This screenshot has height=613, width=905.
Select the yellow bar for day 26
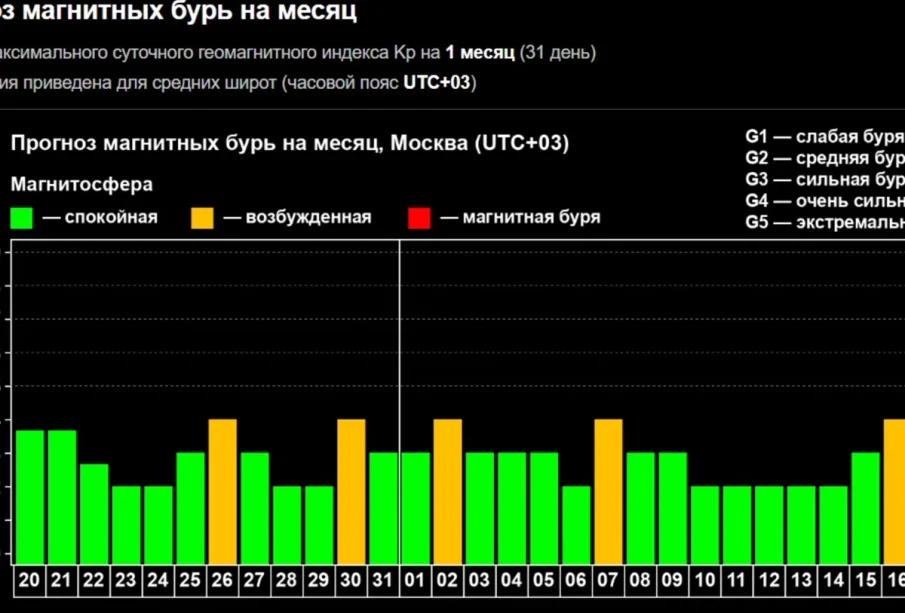click(x=222, y=490)
